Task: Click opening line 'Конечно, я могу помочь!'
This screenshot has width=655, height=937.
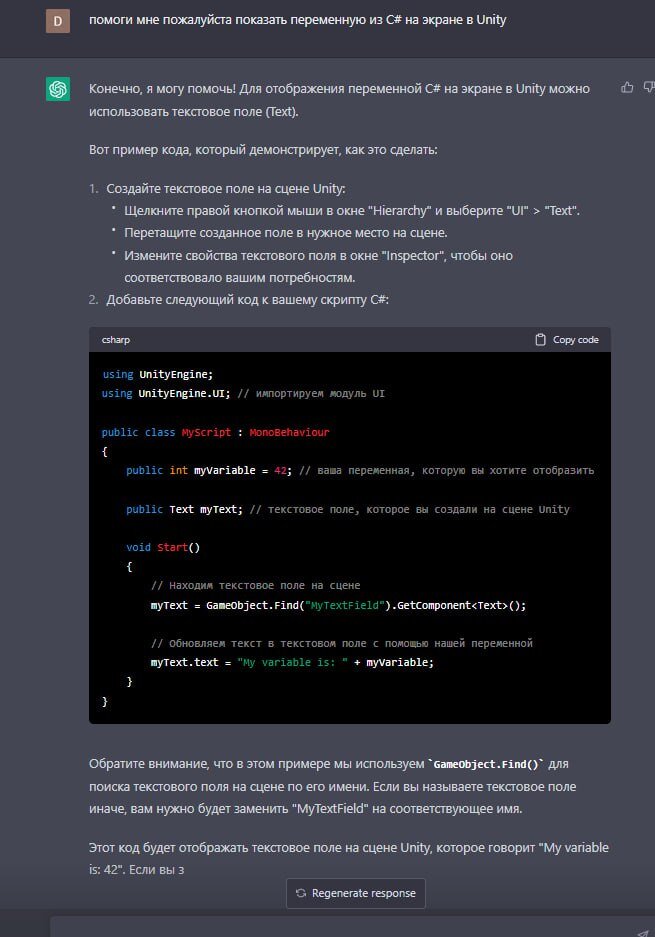Action: 339,100
